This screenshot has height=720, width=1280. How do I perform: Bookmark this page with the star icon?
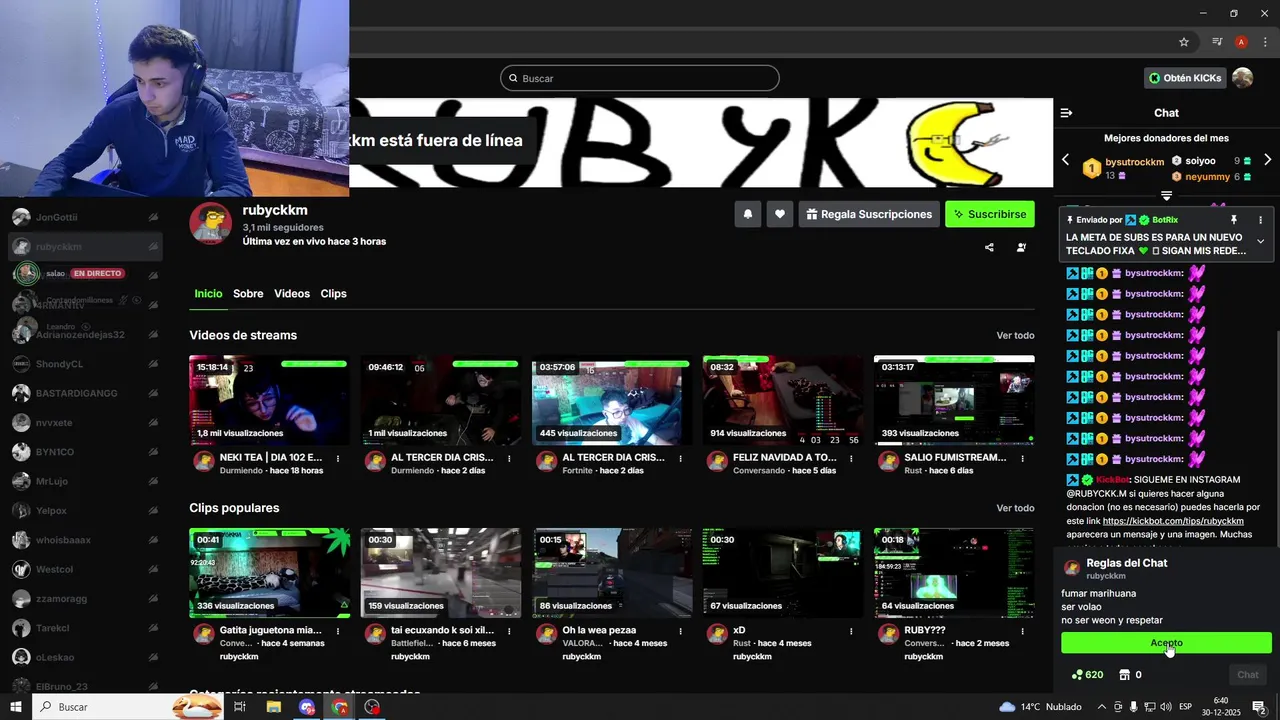1184,42
